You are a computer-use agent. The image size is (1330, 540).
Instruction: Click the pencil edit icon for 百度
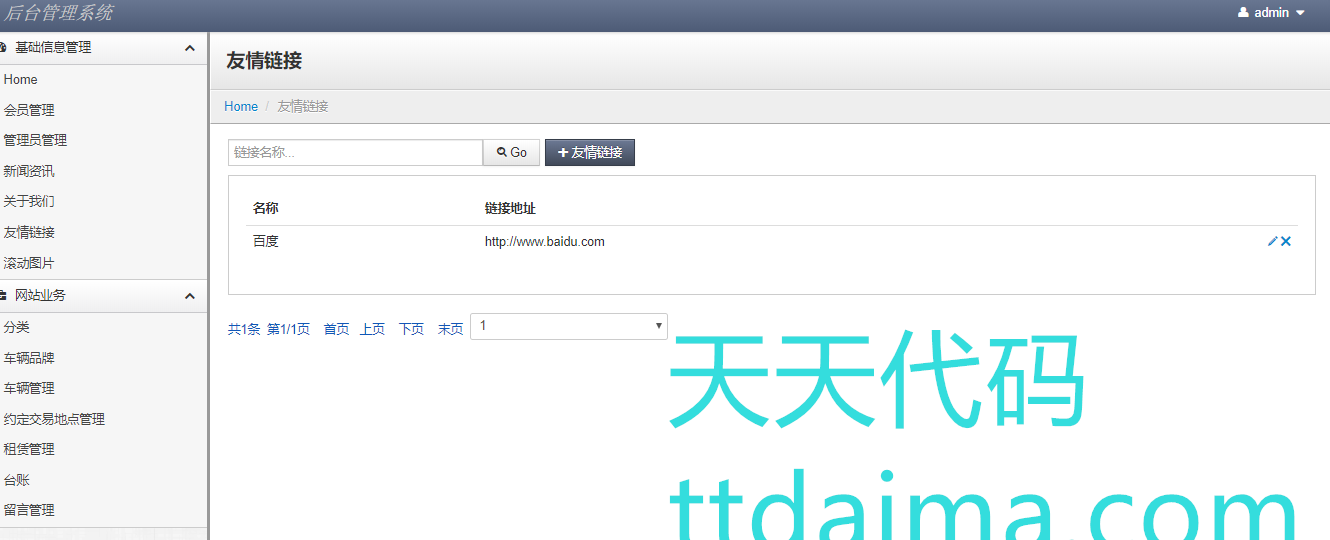click(1272, 241)
